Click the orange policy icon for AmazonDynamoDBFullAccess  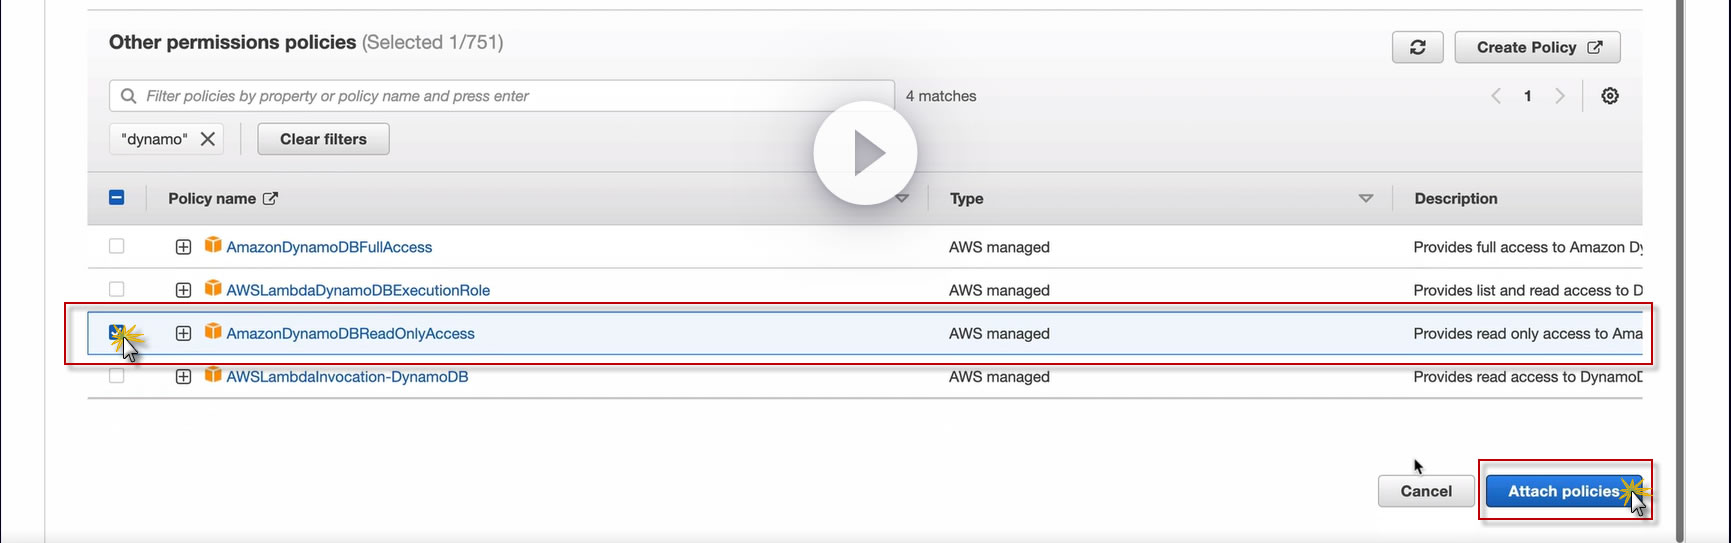tap(213, 245)
